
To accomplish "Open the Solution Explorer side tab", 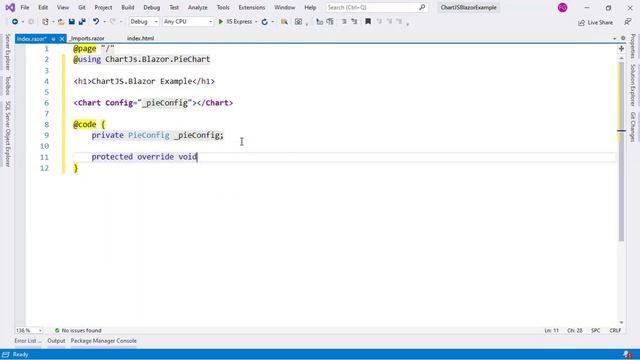I will point(633,85).
